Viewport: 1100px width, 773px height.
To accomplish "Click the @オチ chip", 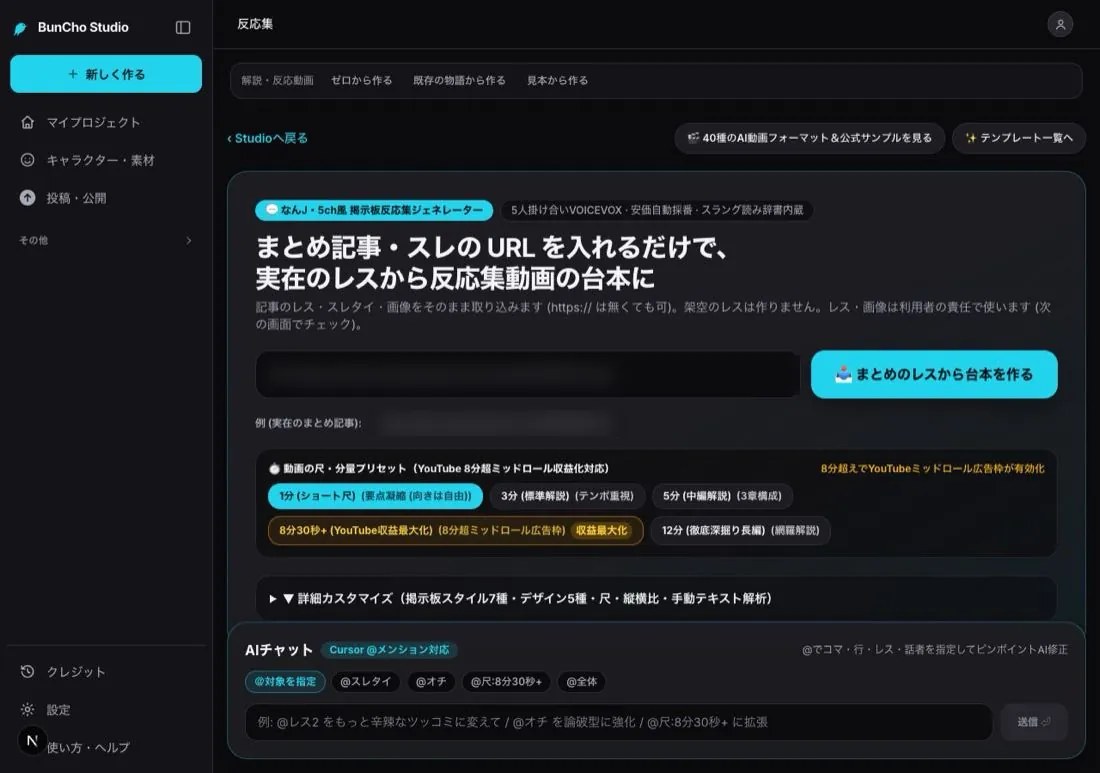I will tap(431, 682).
